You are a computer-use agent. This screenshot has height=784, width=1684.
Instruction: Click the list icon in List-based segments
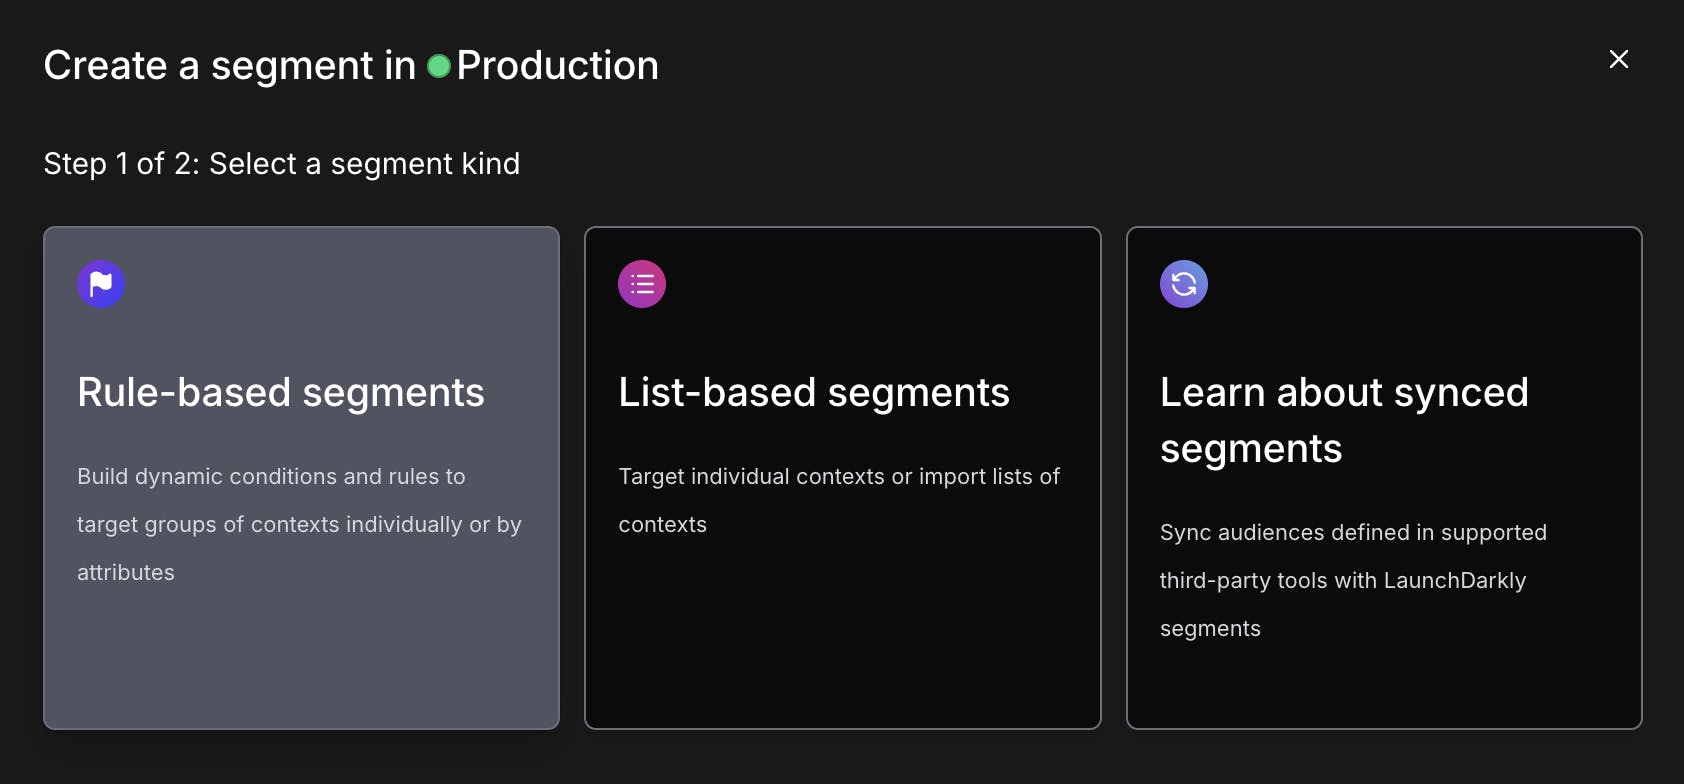point(642,284)
